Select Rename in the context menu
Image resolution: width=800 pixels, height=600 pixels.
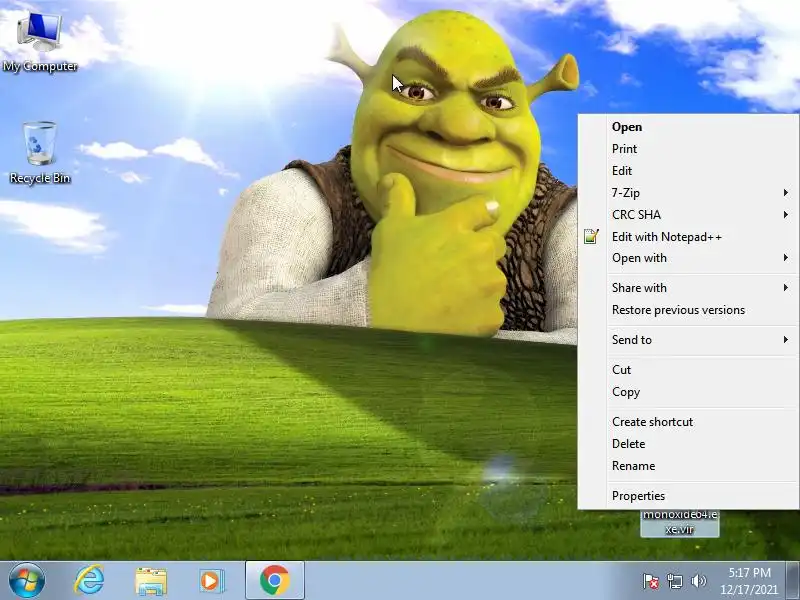[688, 465]
